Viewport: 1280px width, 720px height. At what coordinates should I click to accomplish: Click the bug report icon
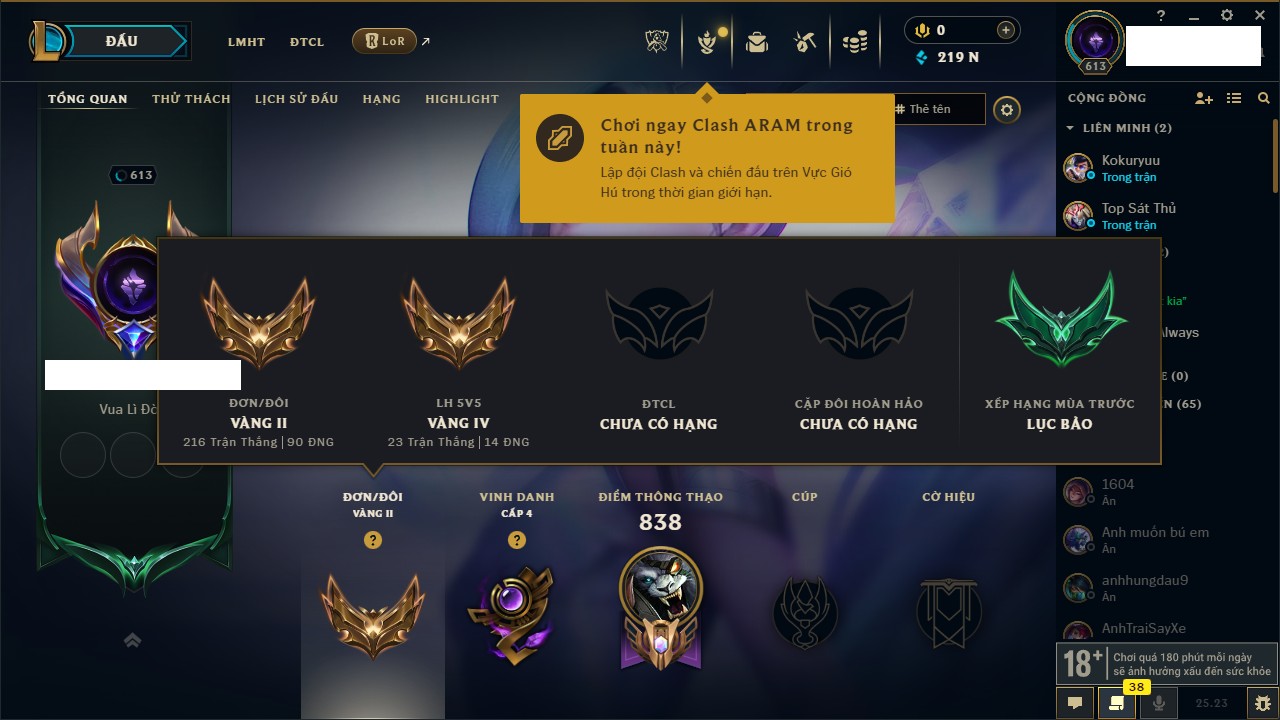[x=1262, y=703]
